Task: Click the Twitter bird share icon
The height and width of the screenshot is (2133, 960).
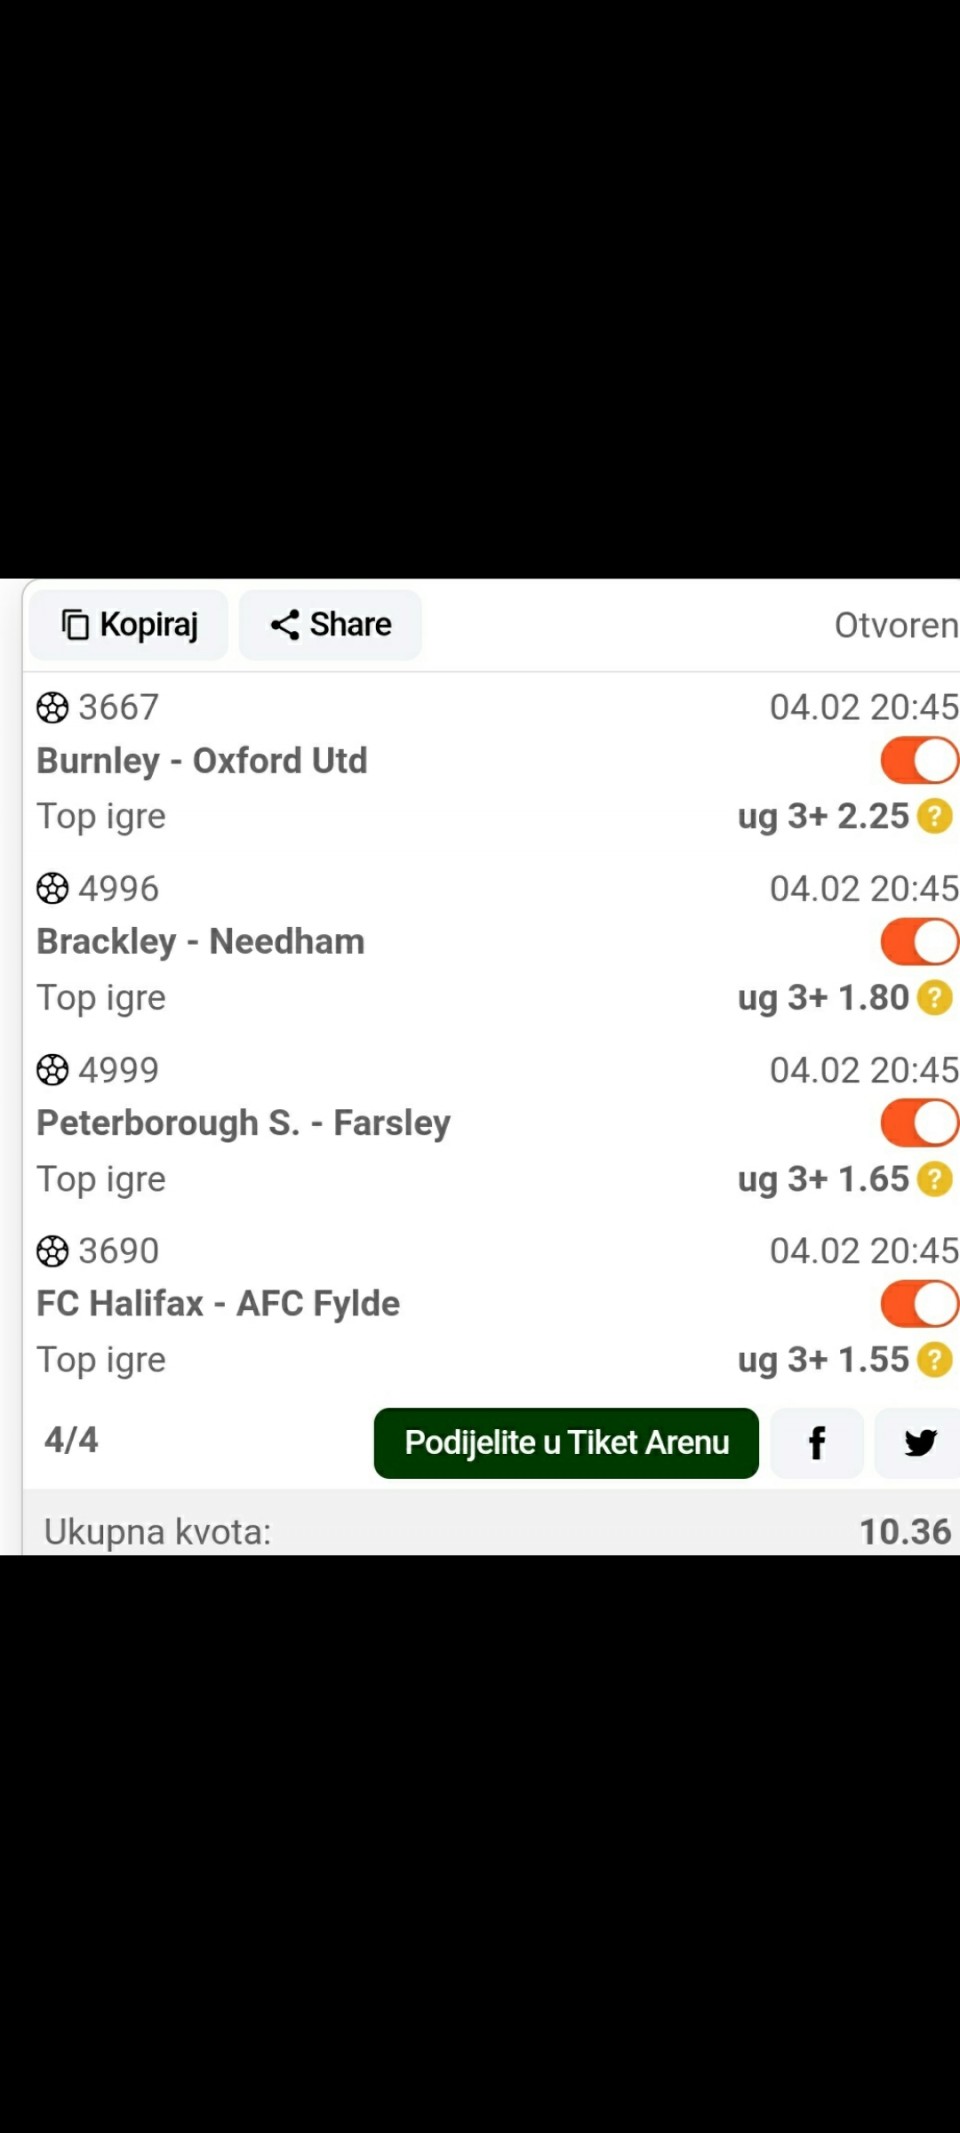Action: click(918, 1443)
